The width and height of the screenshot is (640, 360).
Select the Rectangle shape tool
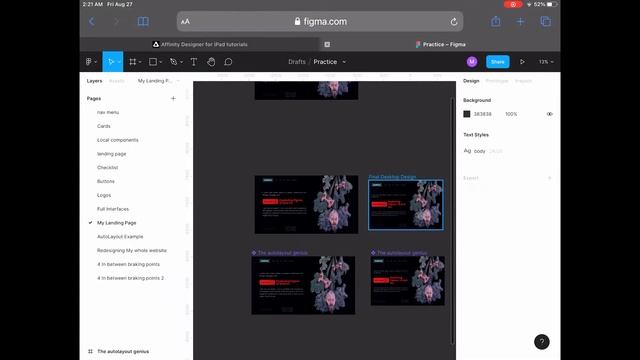pyautogui.click(x=153, y=62)
